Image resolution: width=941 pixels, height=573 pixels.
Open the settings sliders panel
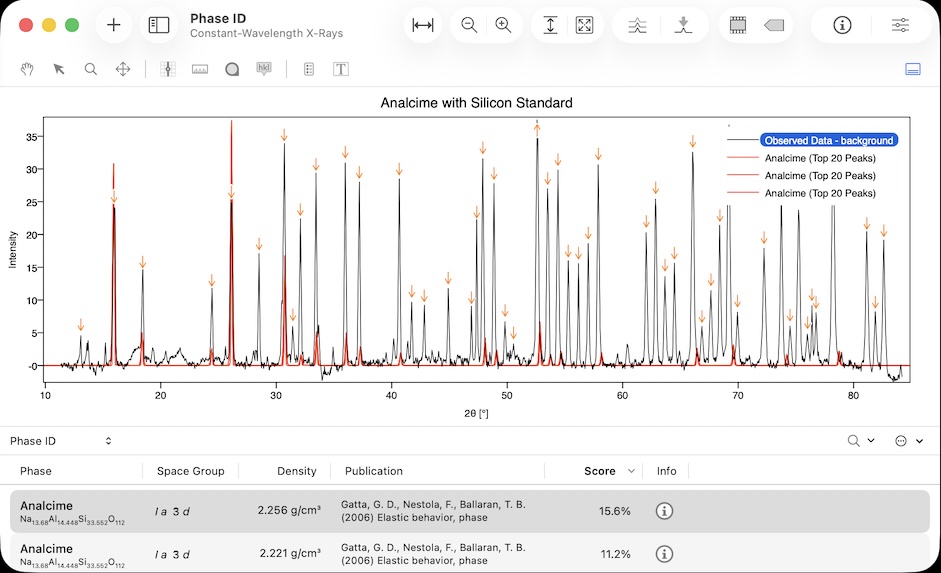pos(900,26)
